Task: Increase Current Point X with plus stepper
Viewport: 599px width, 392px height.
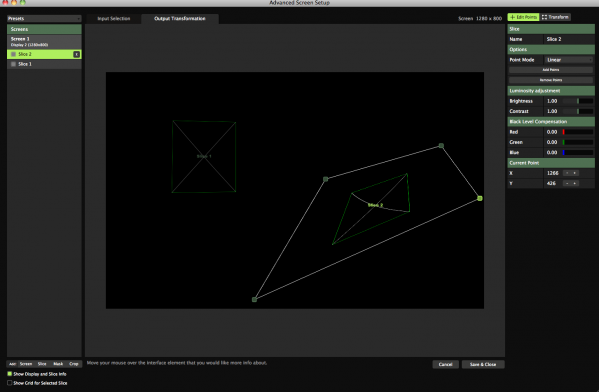Action: (575, 173)
